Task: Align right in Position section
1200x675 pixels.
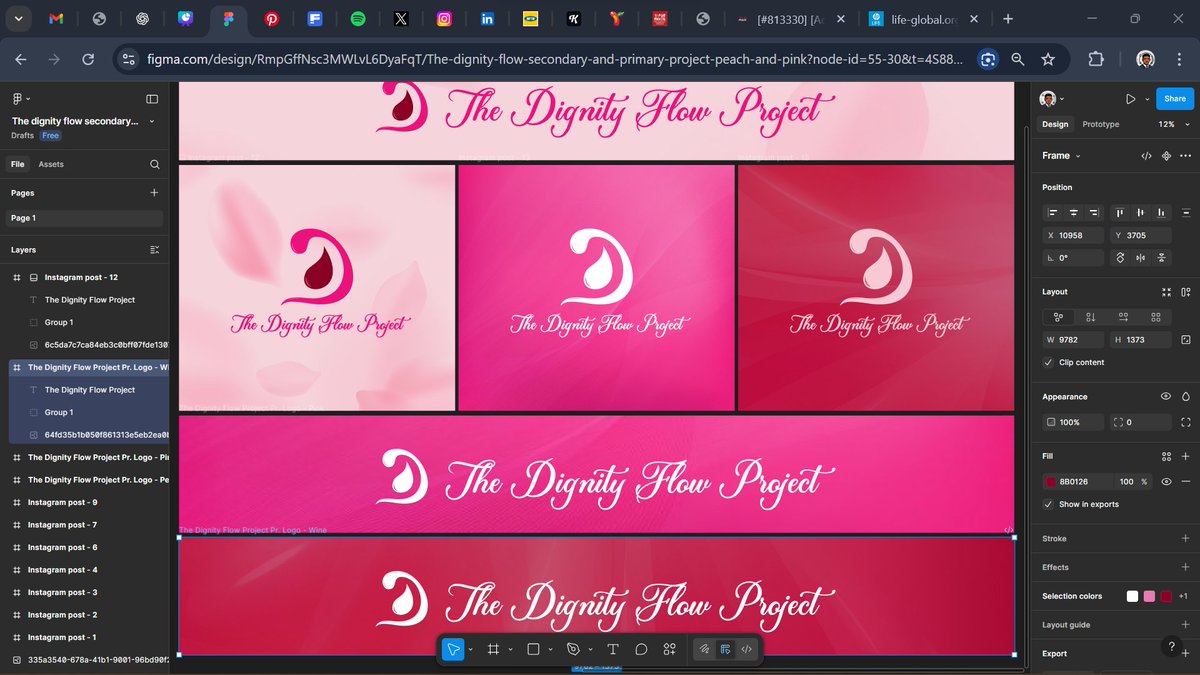Action: [x=1094, y=212]
